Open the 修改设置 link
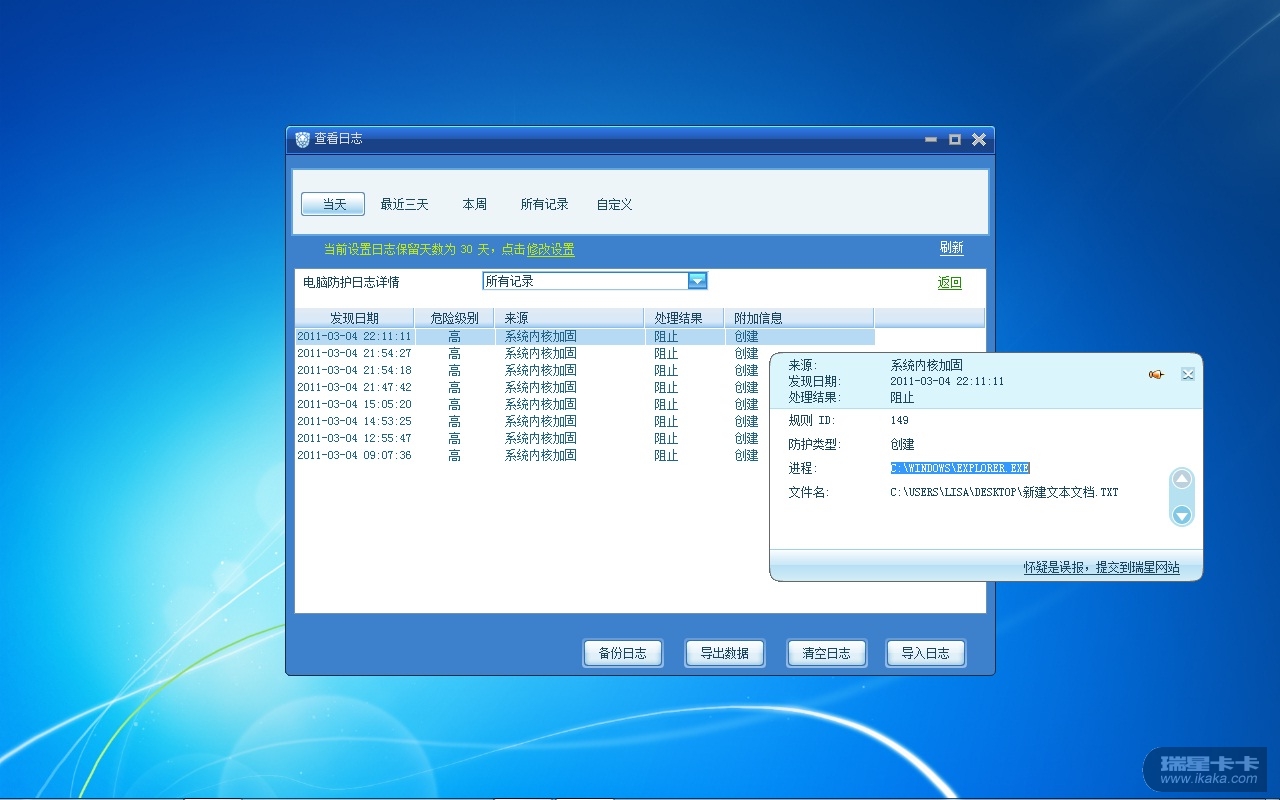1280x800 pixels. 550,250
